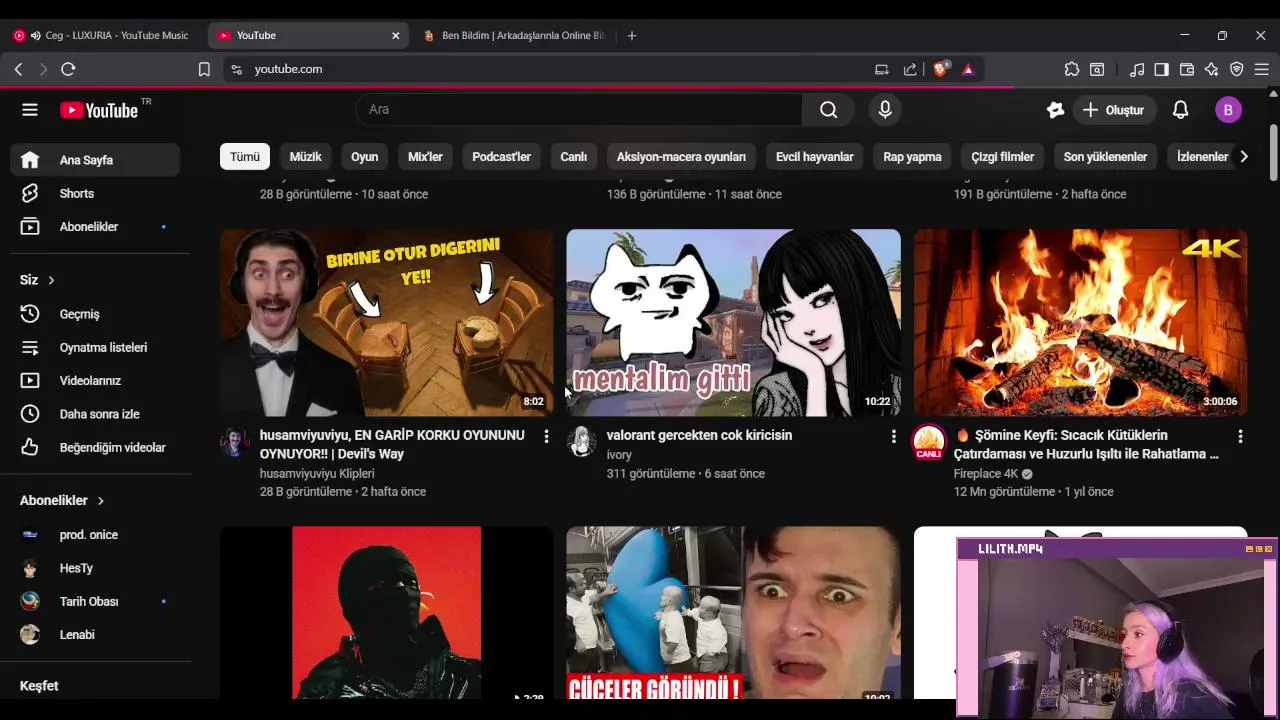Image resolution: width=1280 pixels, height=720 pixels.
Task: Open Abonelikler sidebar item
Action: pos(96,227)
